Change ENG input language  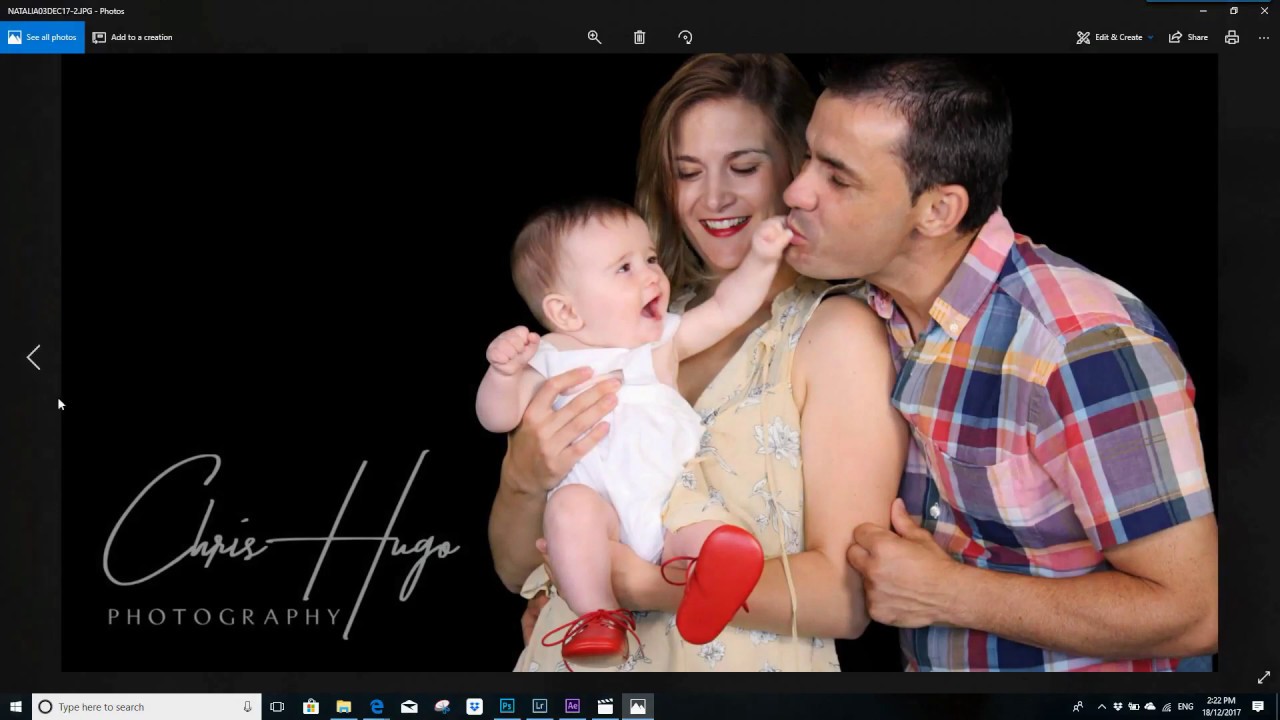pyautogui.click(x=1185, y=707)
